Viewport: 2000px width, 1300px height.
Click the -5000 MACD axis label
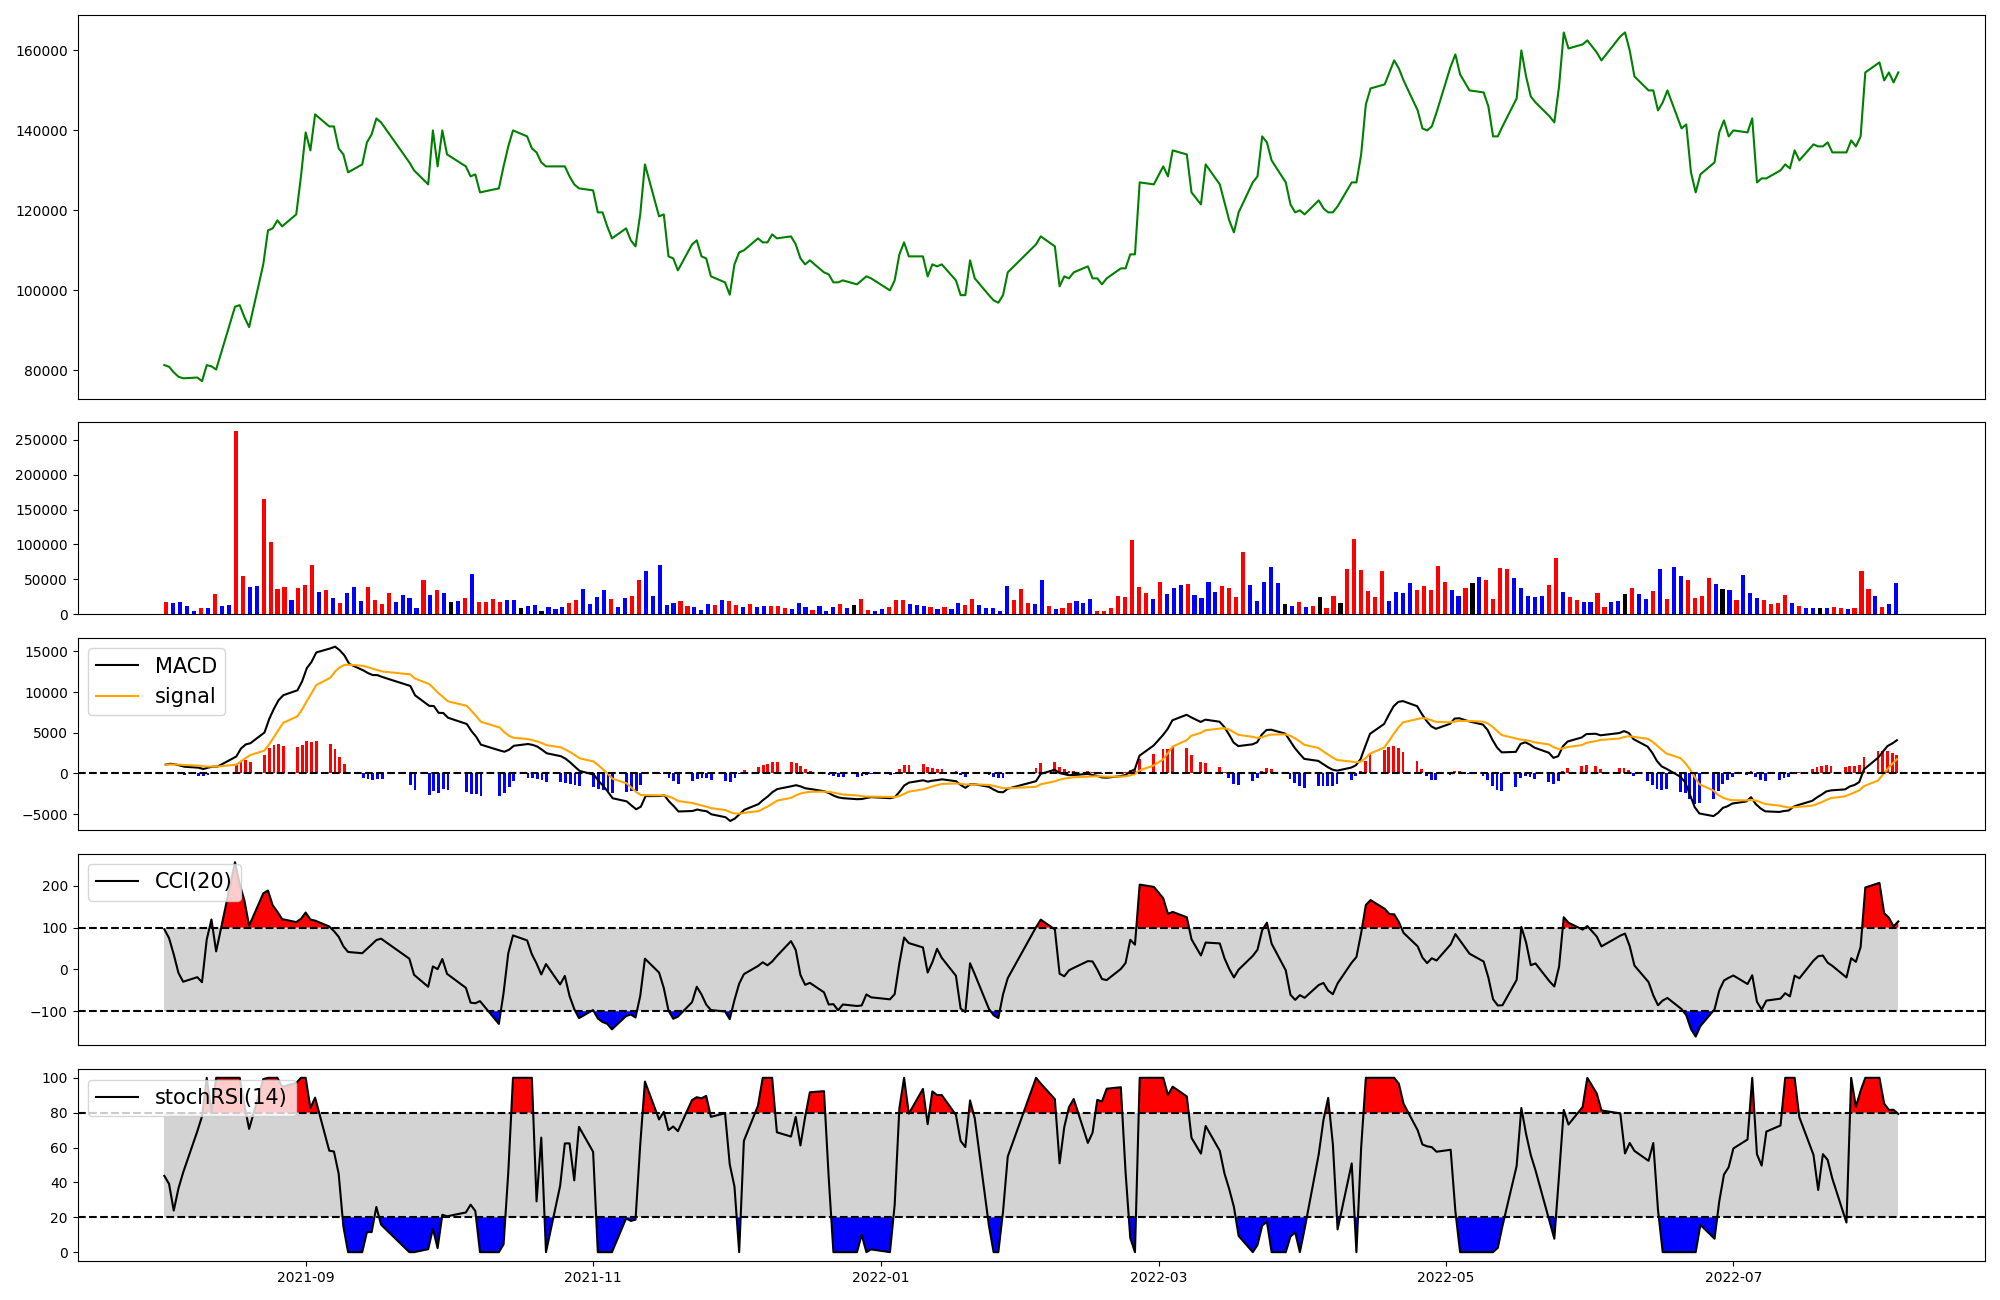click(45, 815)
